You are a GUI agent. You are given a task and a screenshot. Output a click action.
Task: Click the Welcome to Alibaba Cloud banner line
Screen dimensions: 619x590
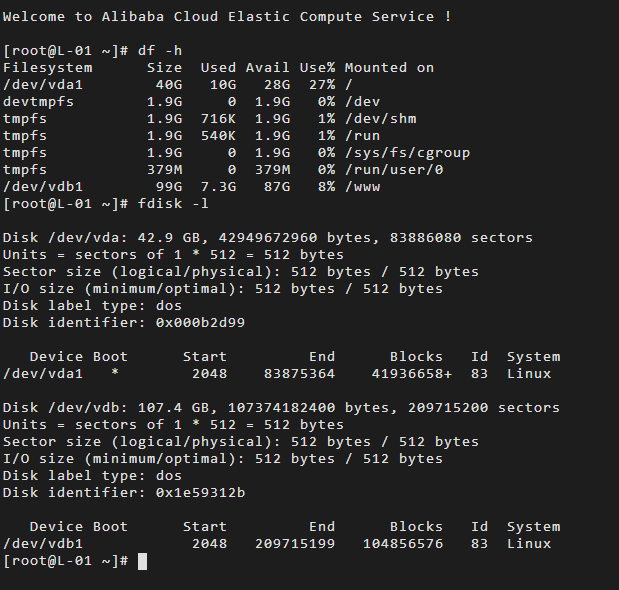pyautogui.click(x=227, y=17)
